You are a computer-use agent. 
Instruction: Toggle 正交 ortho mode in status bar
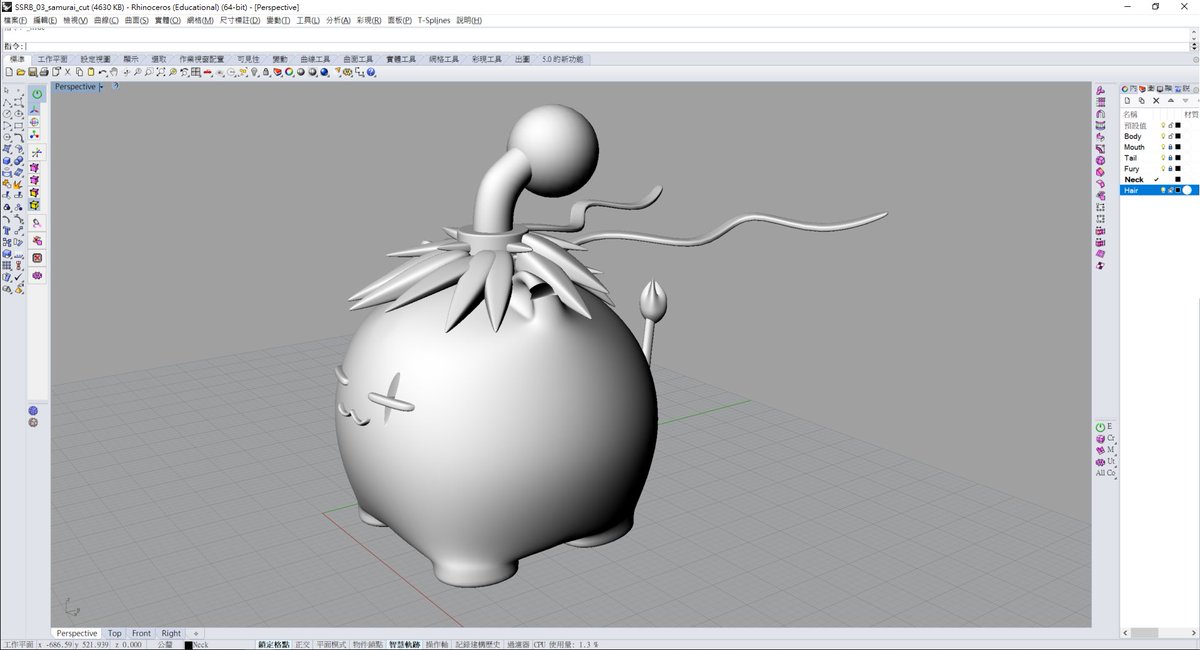coord(303,645)
